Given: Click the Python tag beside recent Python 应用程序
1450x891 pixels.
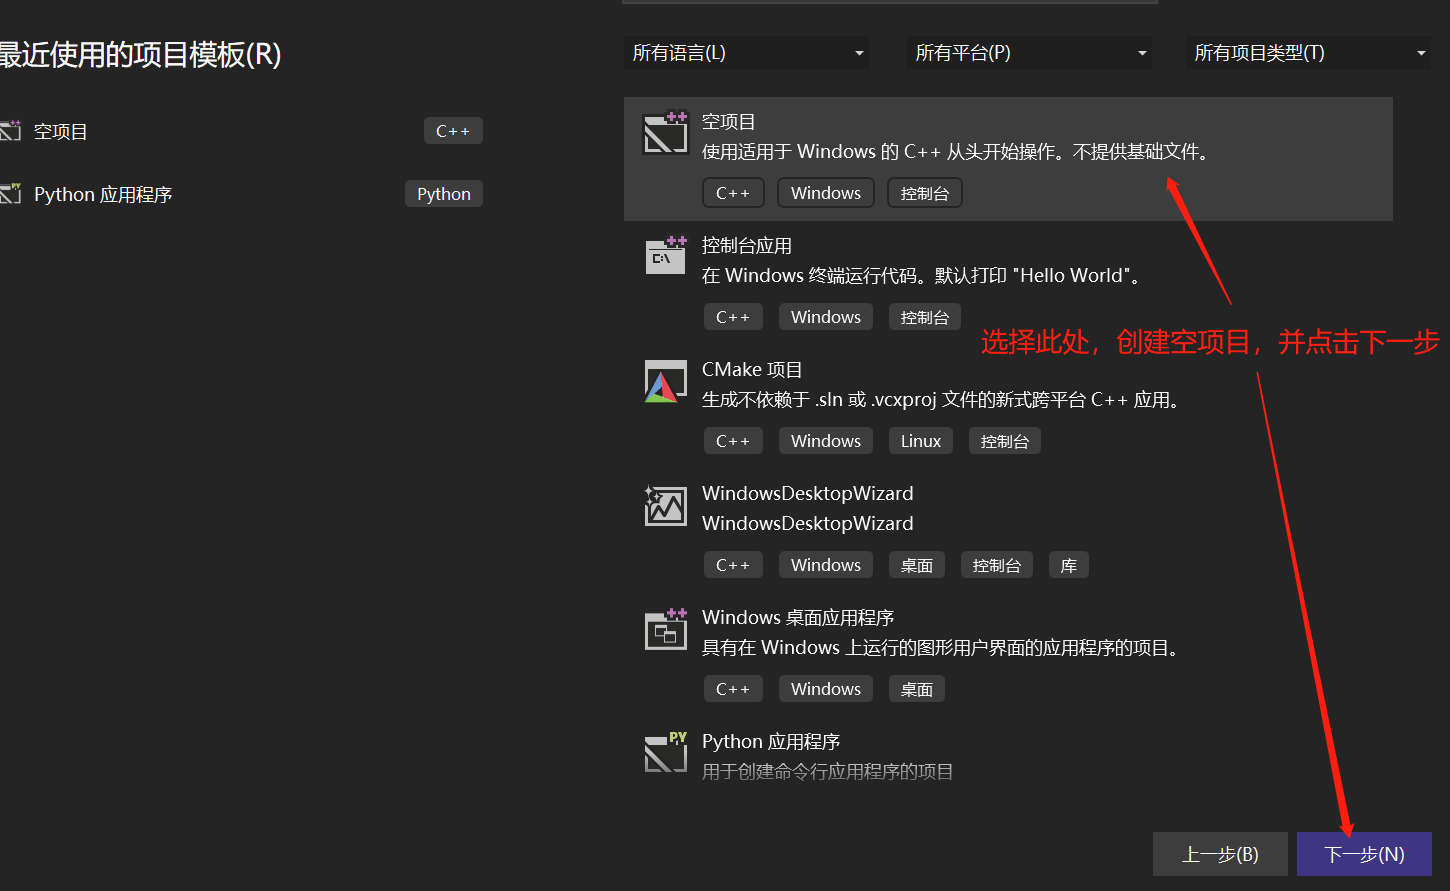Looking at the screenshot, I should pyautogui.click(x=444, y=194).
